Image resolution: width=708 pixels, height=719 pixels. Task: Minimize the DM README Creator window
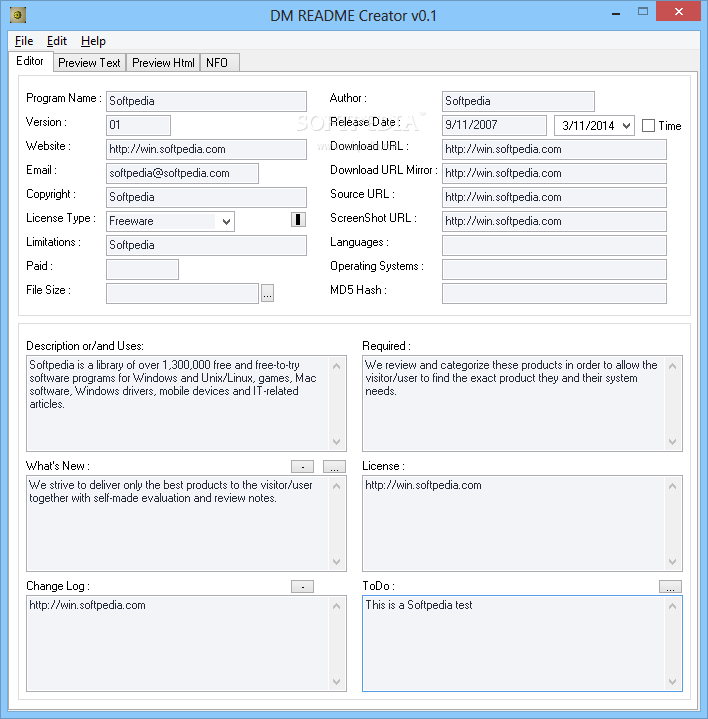pyautogui.click(x=616, y=13)
